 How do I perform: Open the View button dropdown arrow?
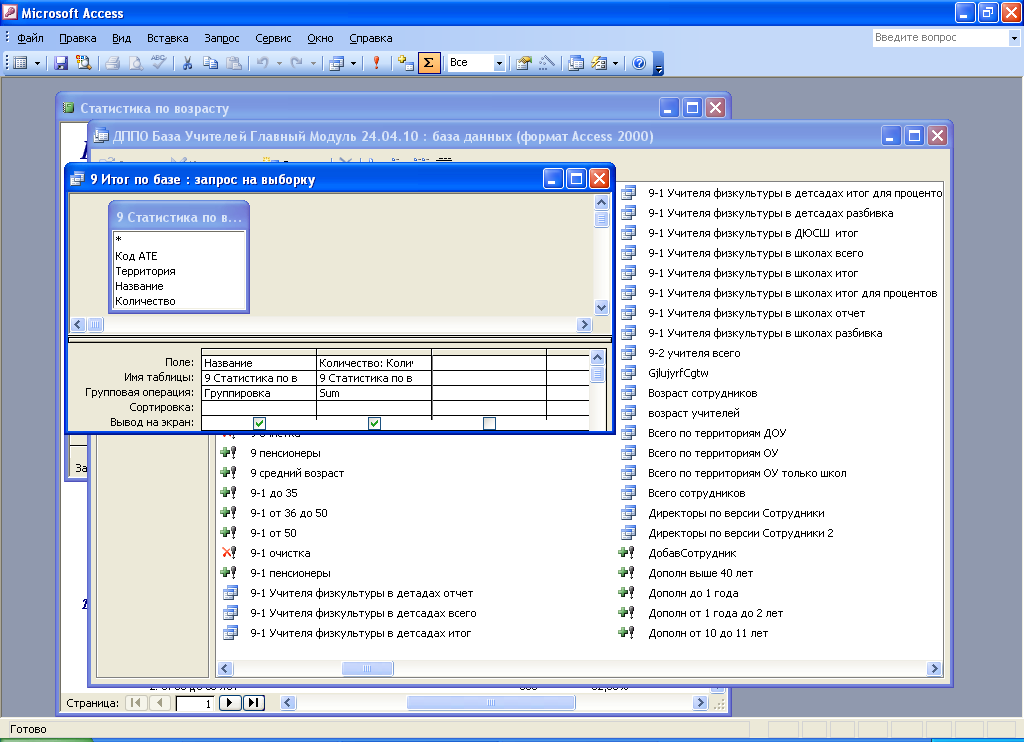coord(37,63)
